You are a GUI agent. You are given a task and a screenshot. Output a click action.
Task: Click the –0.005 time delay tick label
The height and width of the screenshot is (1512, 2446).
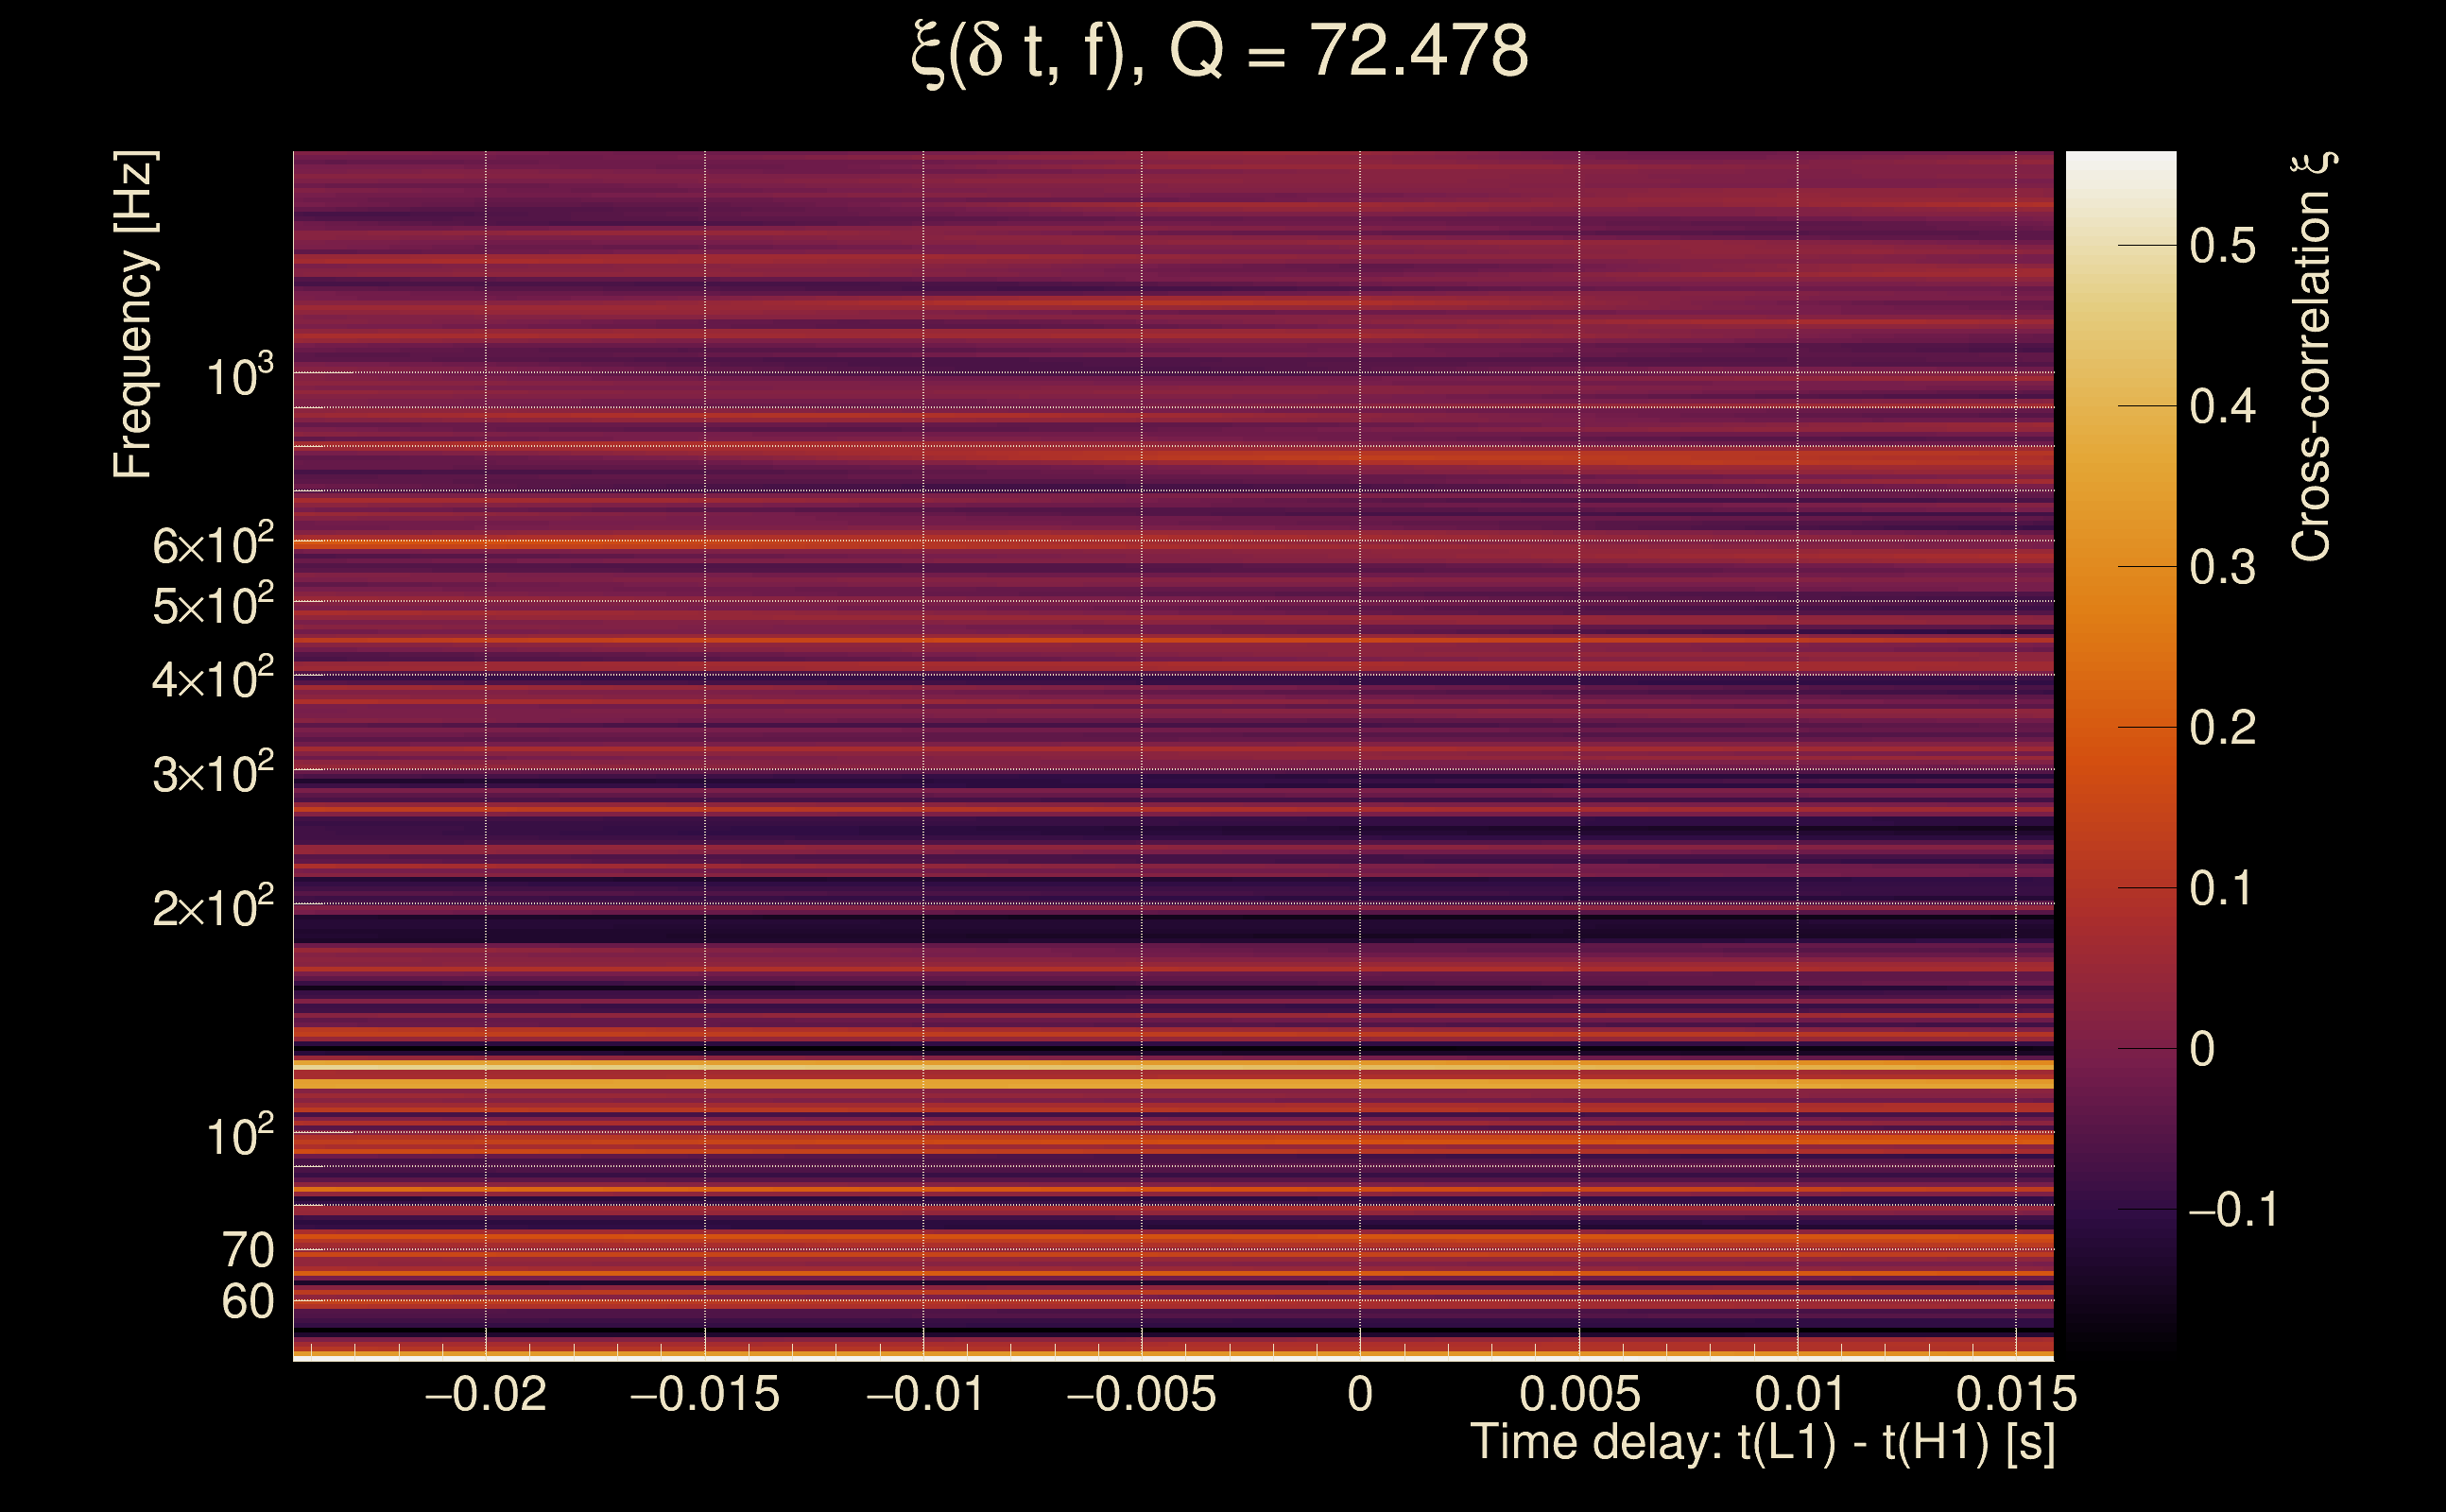click(1141, 1395)
